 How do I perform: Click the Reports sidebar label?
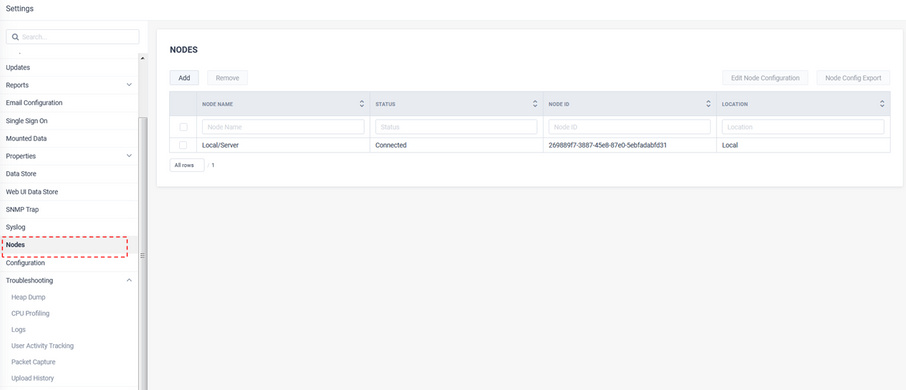click(17, 85)
